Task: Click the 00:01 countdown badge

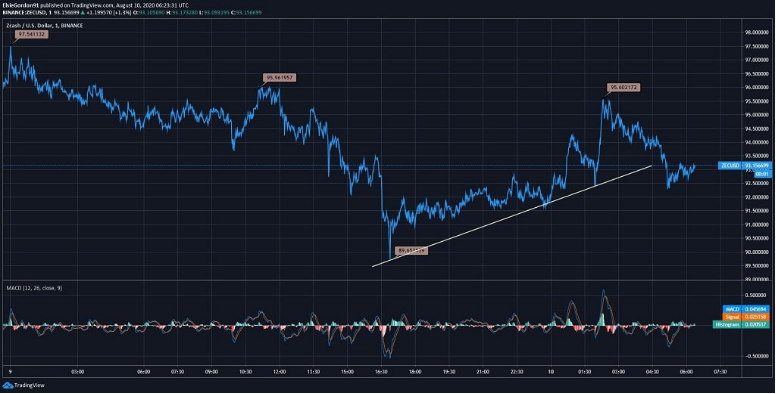Action: (x=762, y=174)
